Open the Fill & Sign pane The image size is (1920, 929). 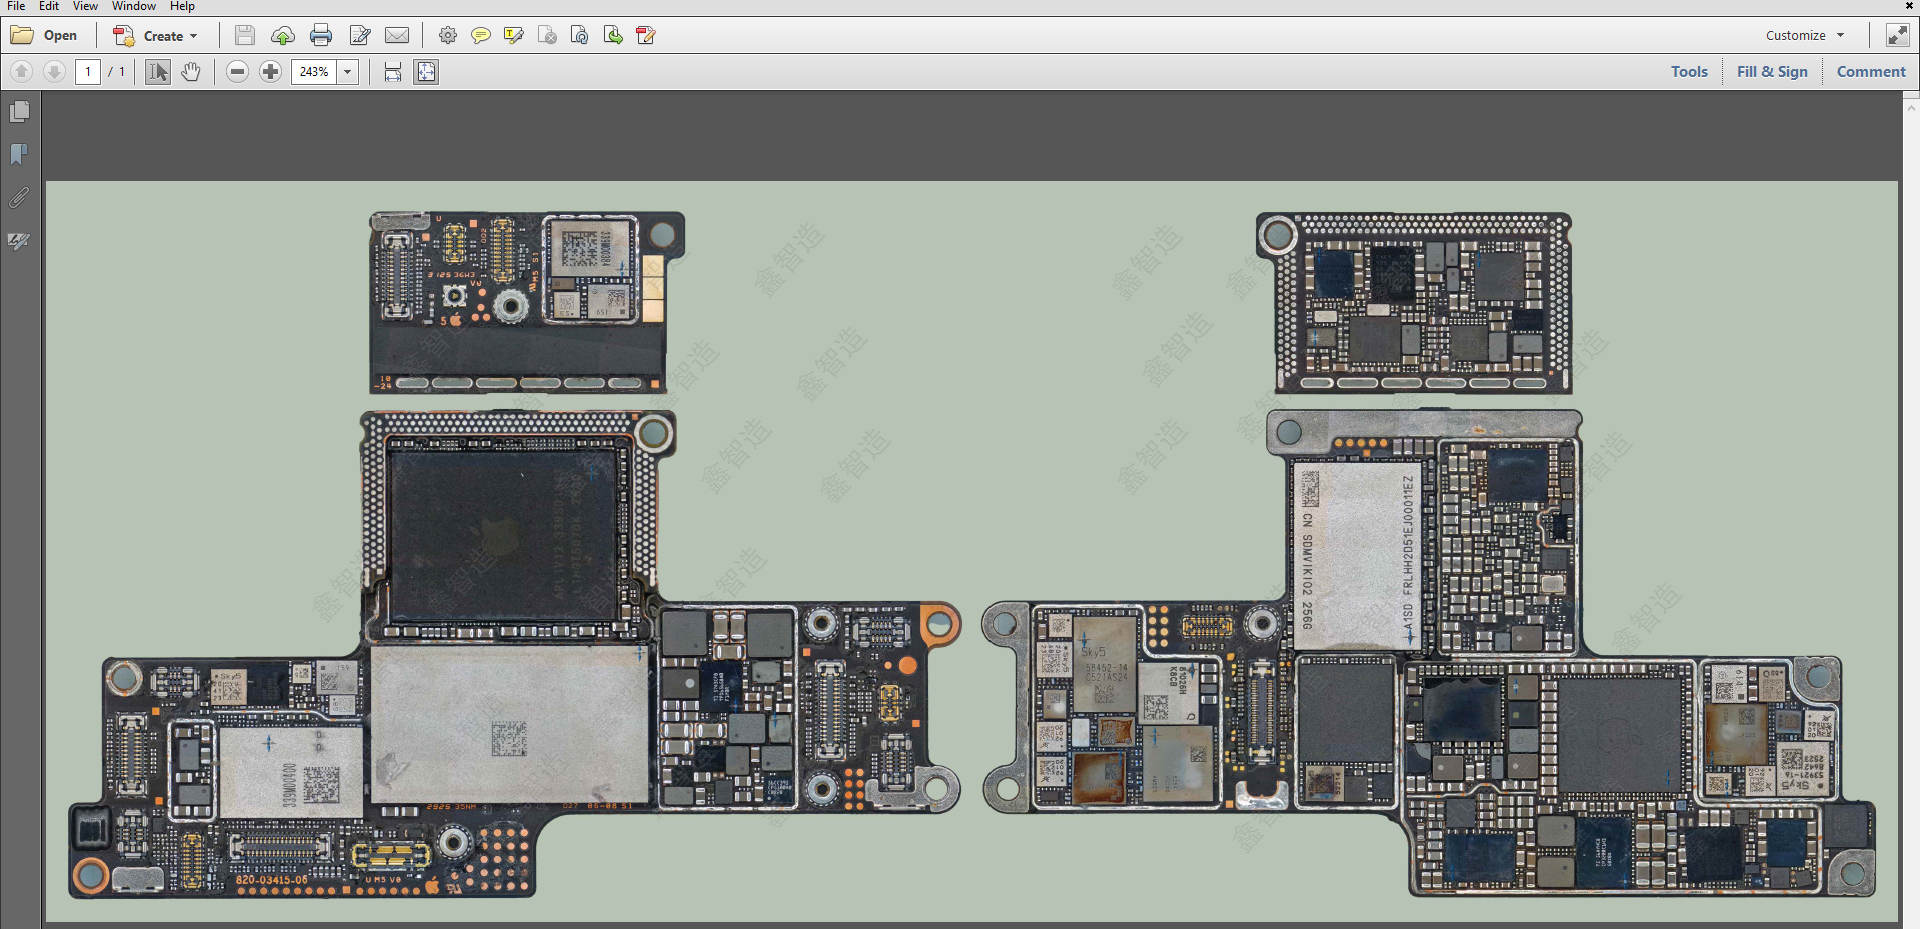point(1772,72)
